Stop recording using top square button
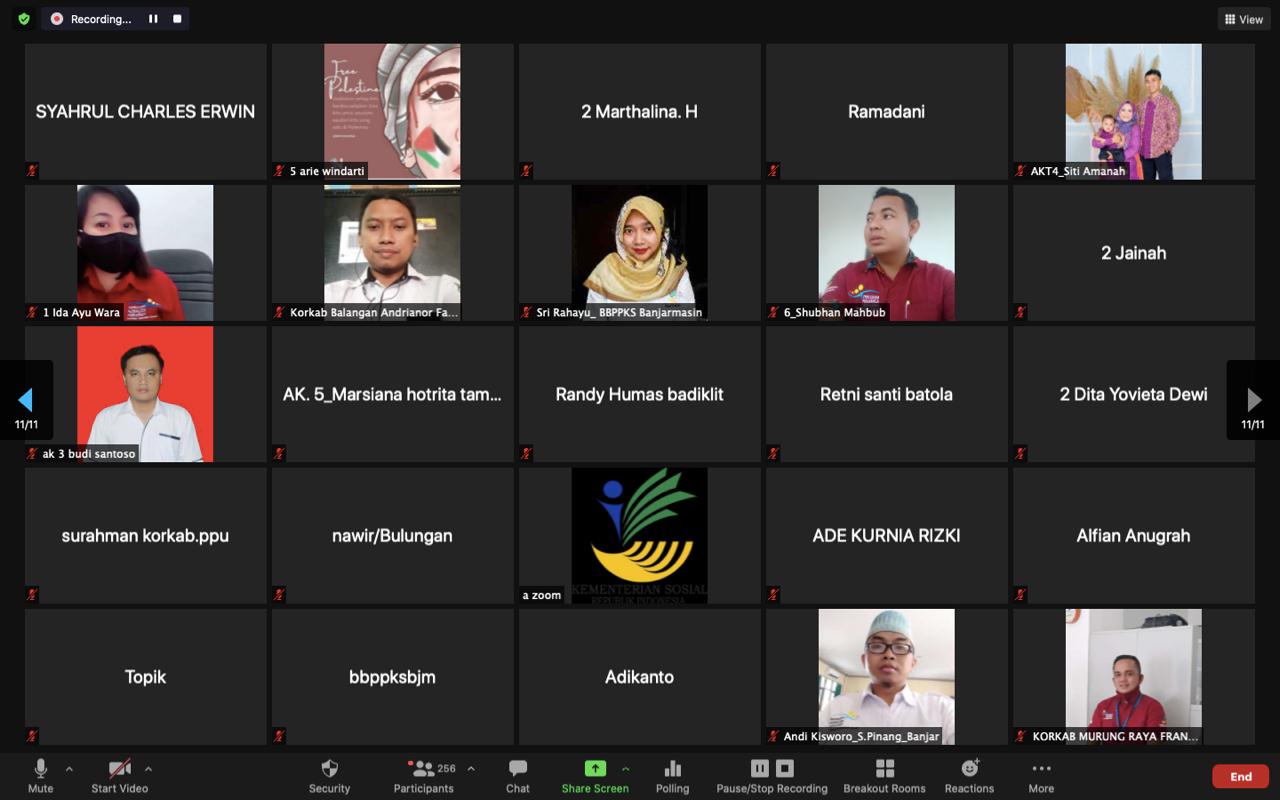Image resolution: width=1280 pixels, height=800 pixels. coord(177,19)
